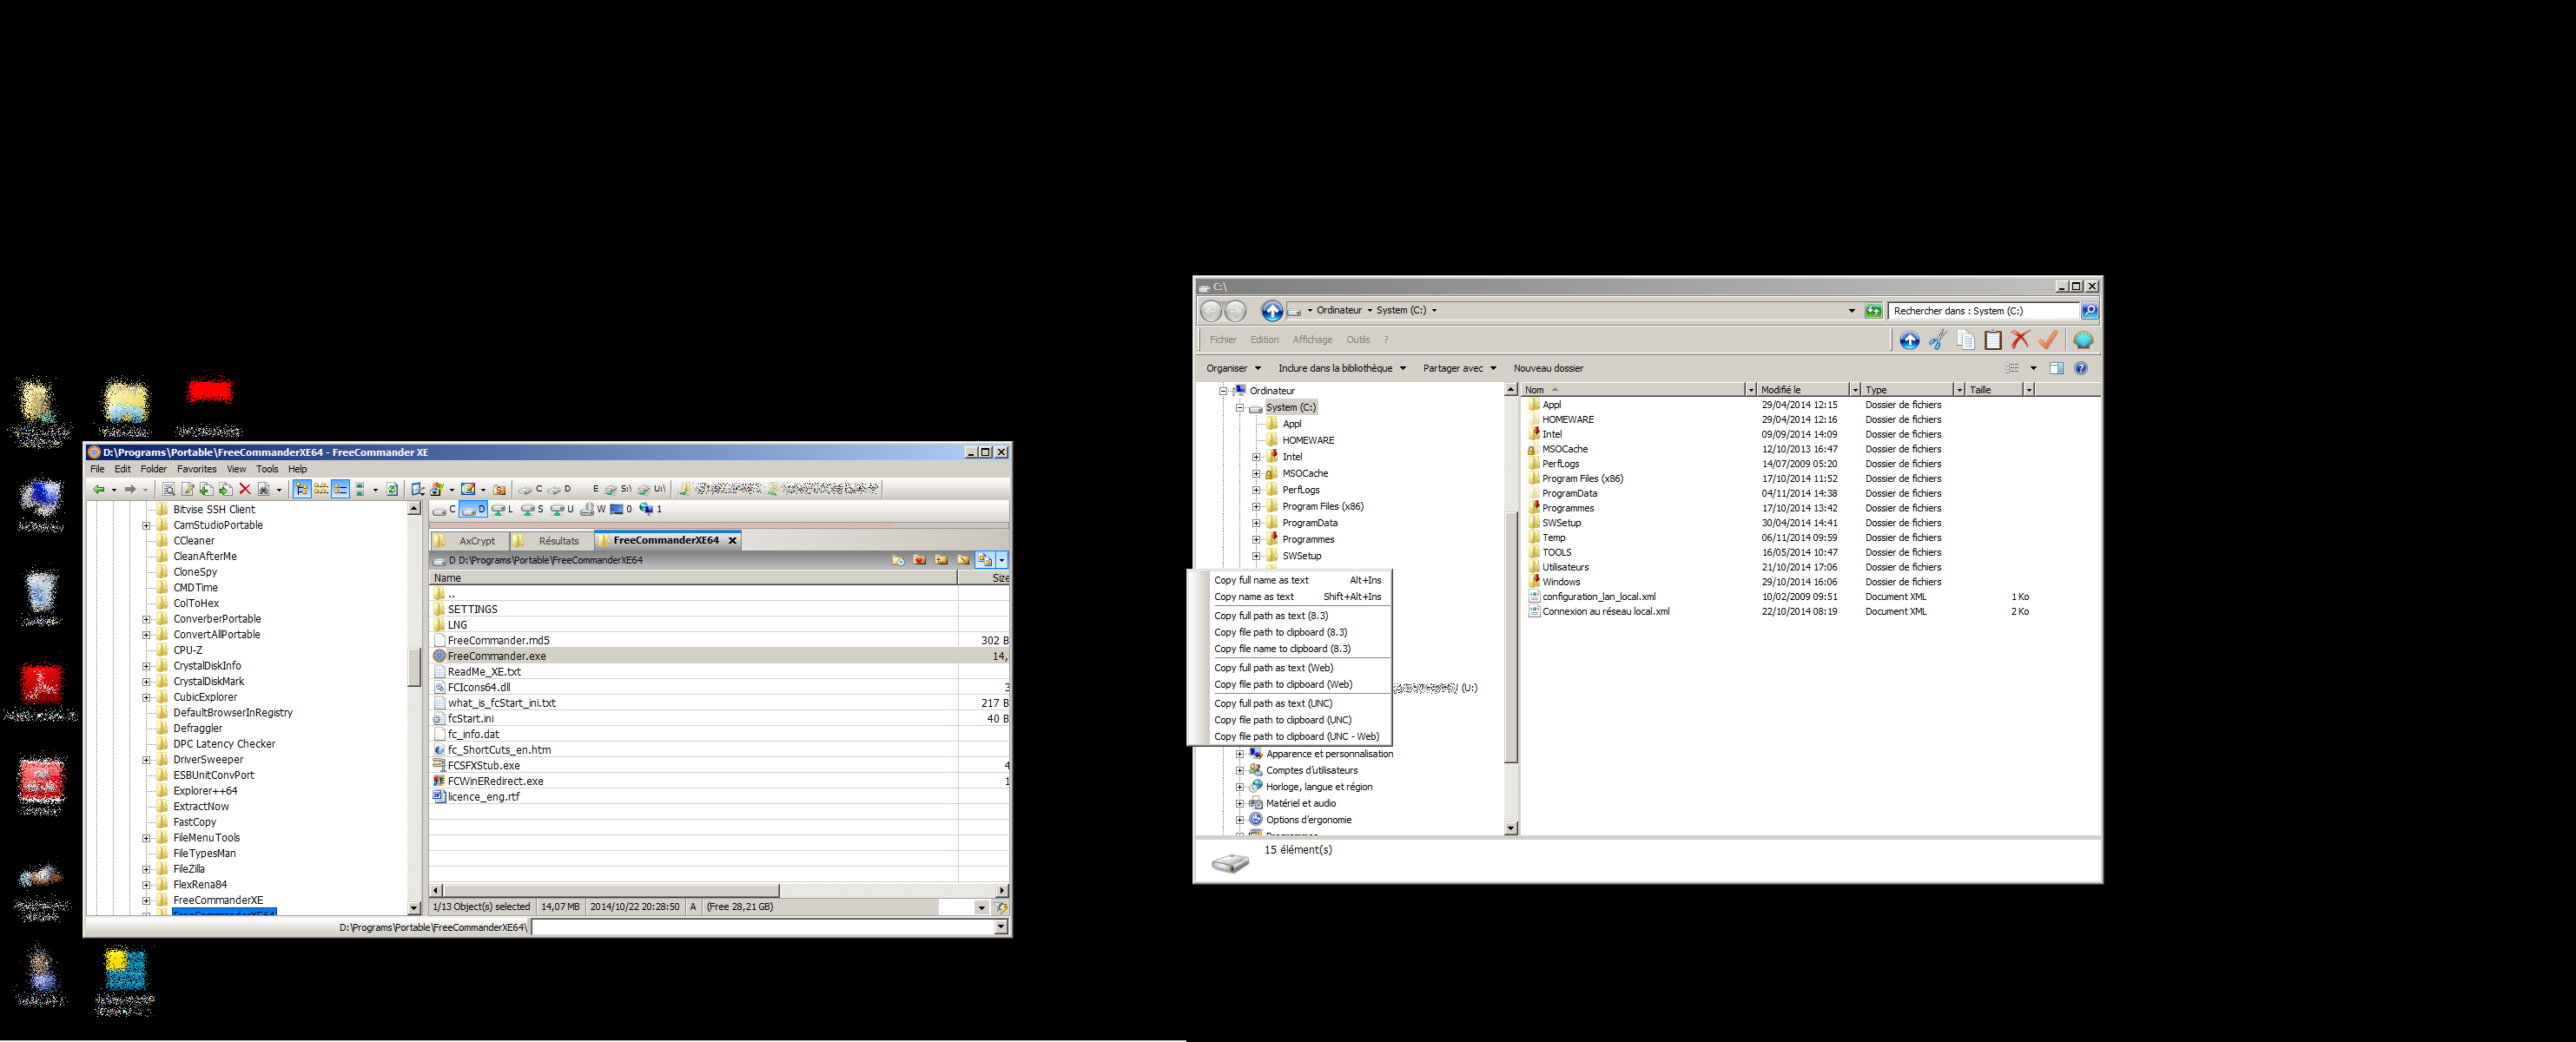The image size is (2576, 1042).
Task: Click the Classic Shell seashell settings icon
Action: [x=2083, y=340]
